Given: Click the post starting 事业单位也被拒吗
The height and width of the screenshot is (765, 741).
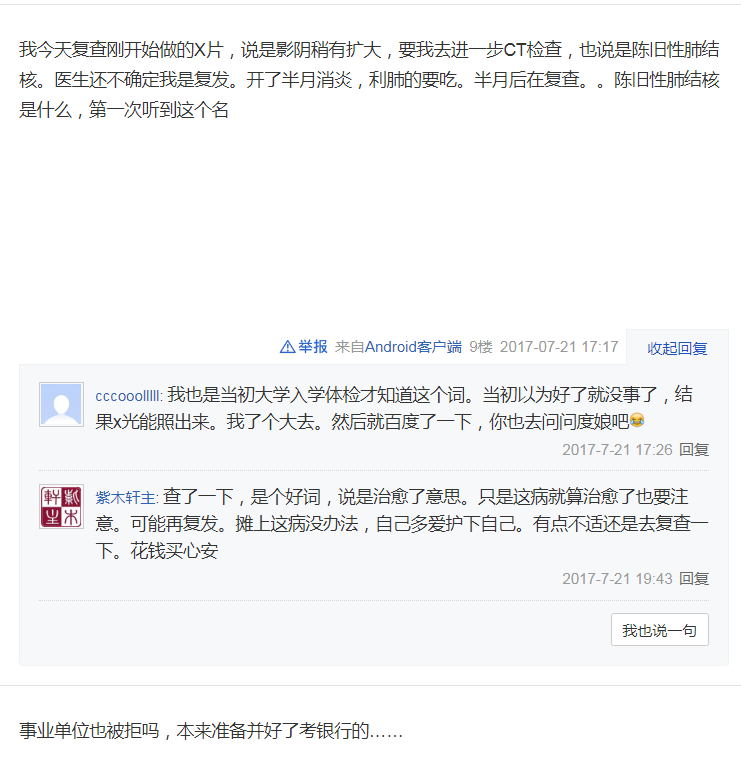Looking at the screenshot, I should [x=211, y=731].
